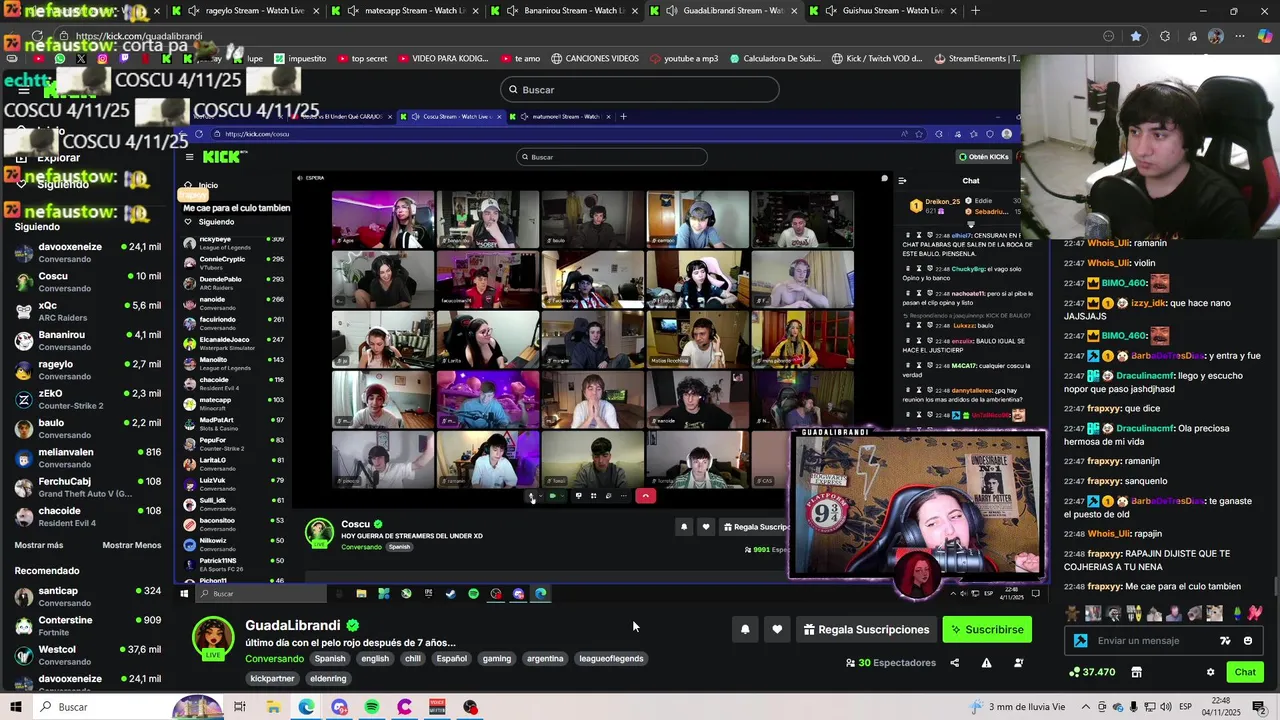1280x720 pixels.
Task: Click the mute tab speaker on Bananirou tab
Action: pos(513,11)
